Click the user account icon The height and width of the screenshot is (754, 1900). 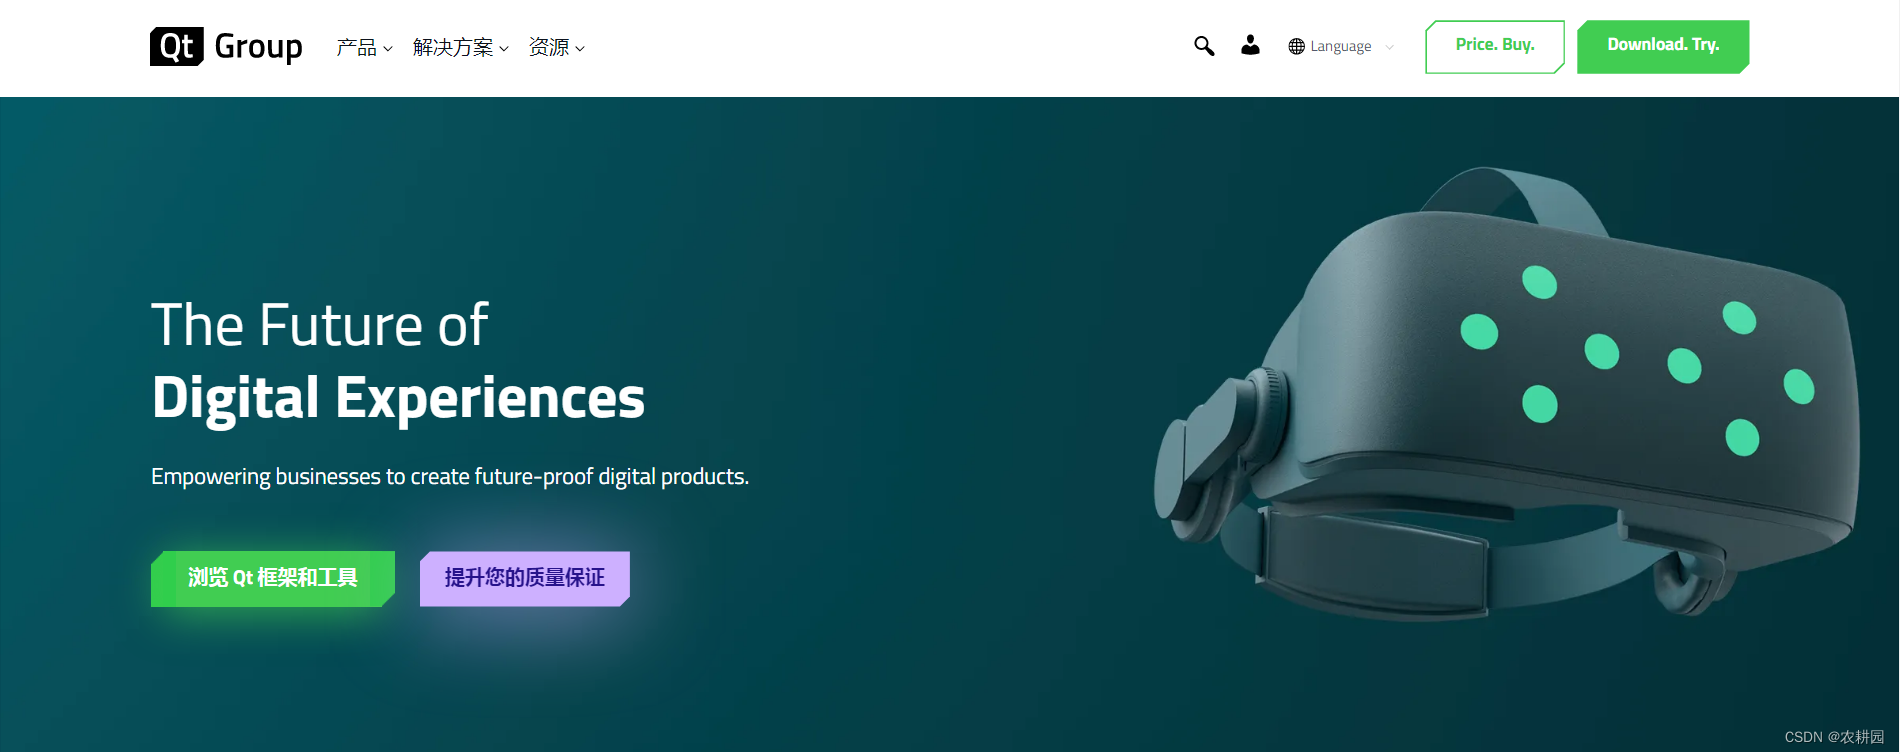pos(1250,45)
